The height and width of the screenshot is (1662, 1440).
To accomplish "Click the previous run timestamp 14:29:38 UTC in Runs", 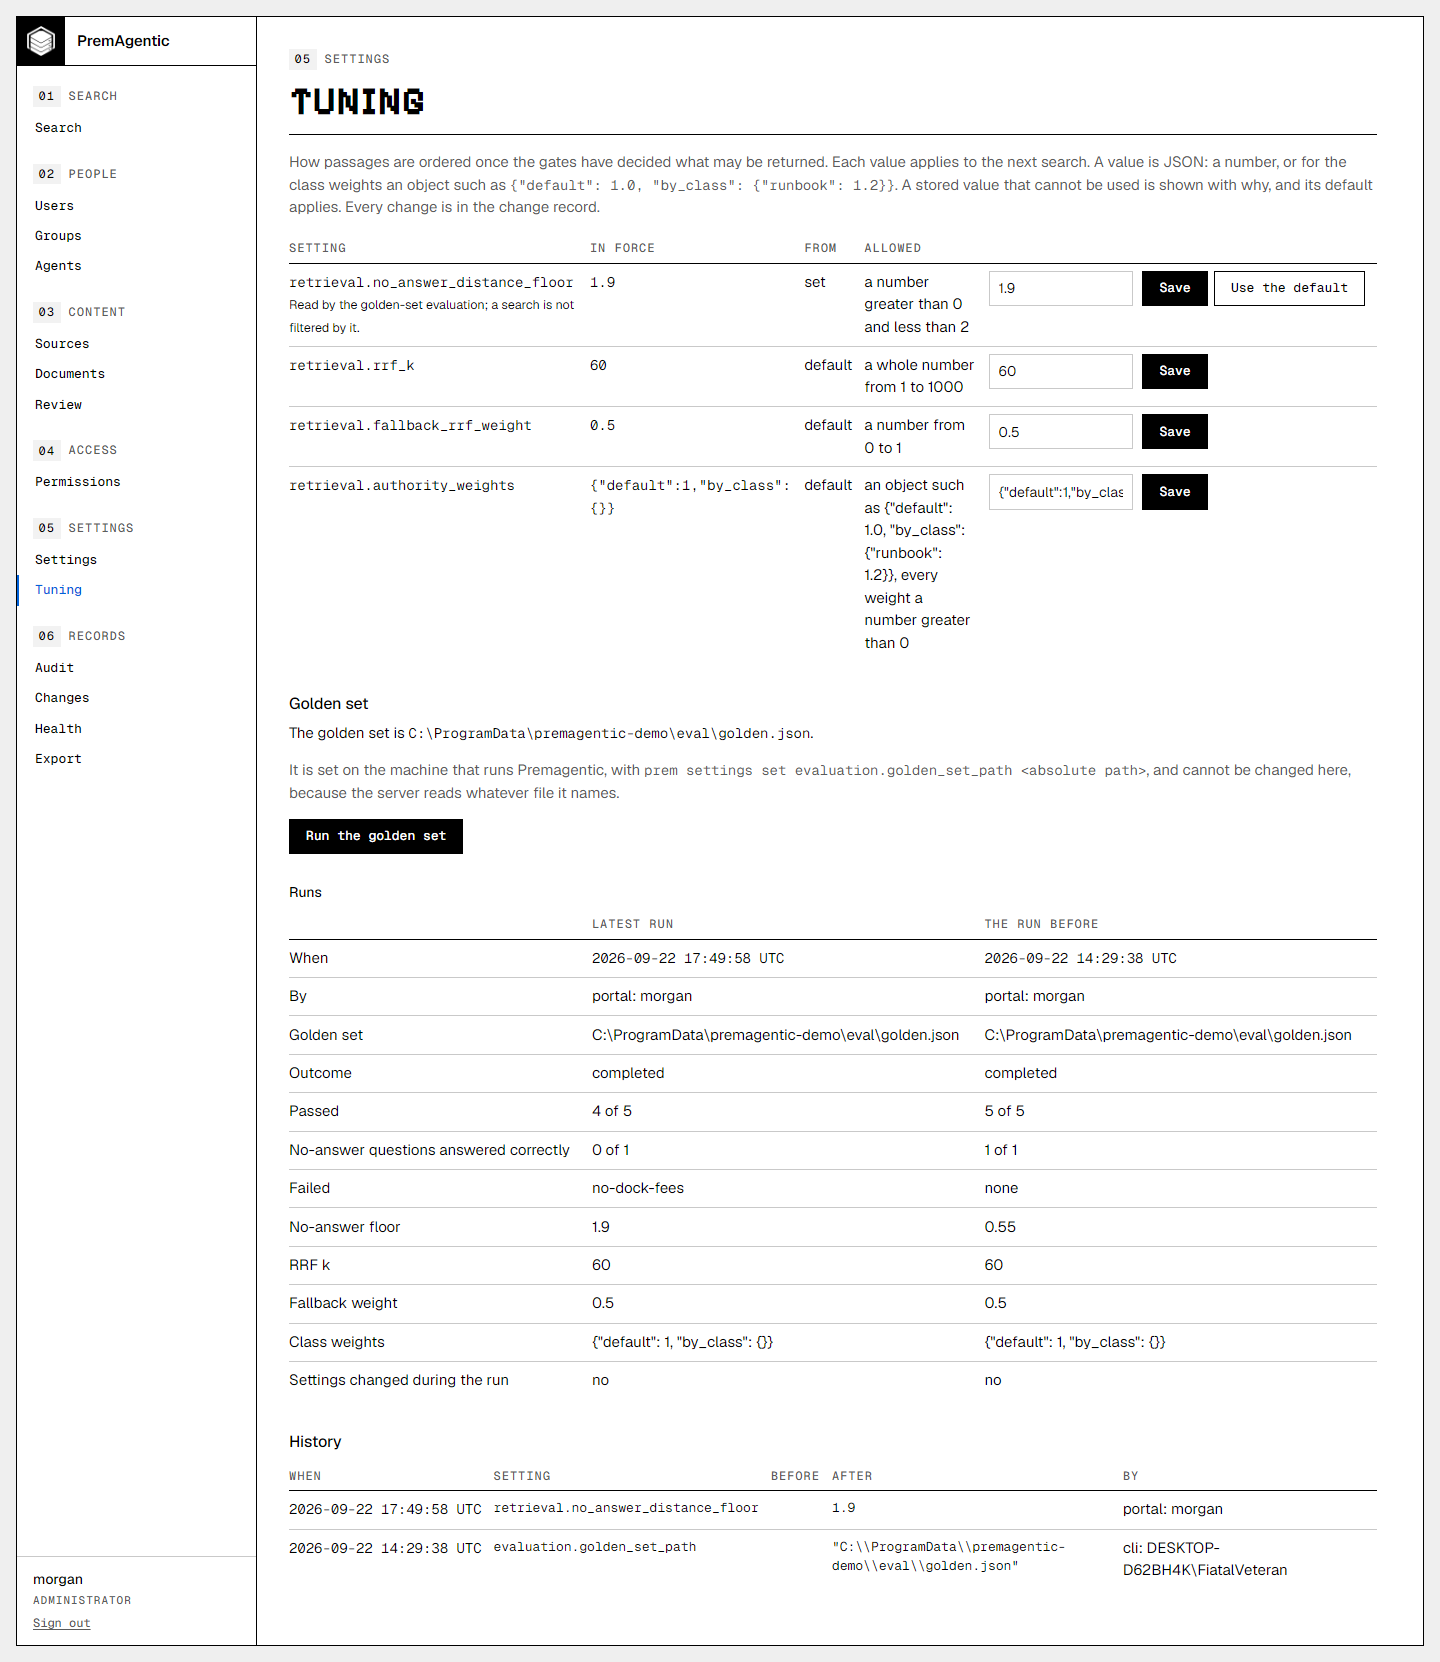I will click(1080, 958).
